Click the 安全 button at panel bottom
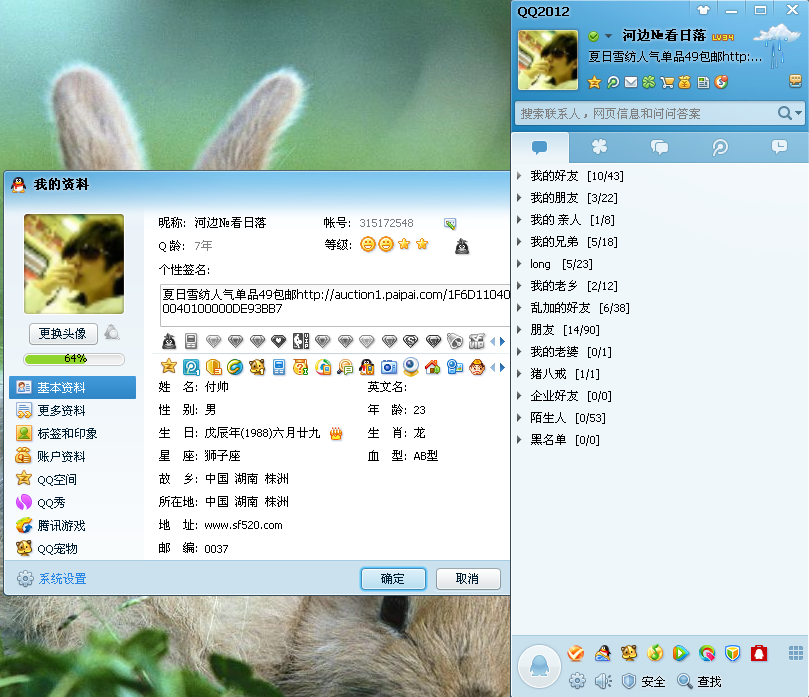Screen dimensions: 809x697 pyautogui.click(x=643, y=682)
